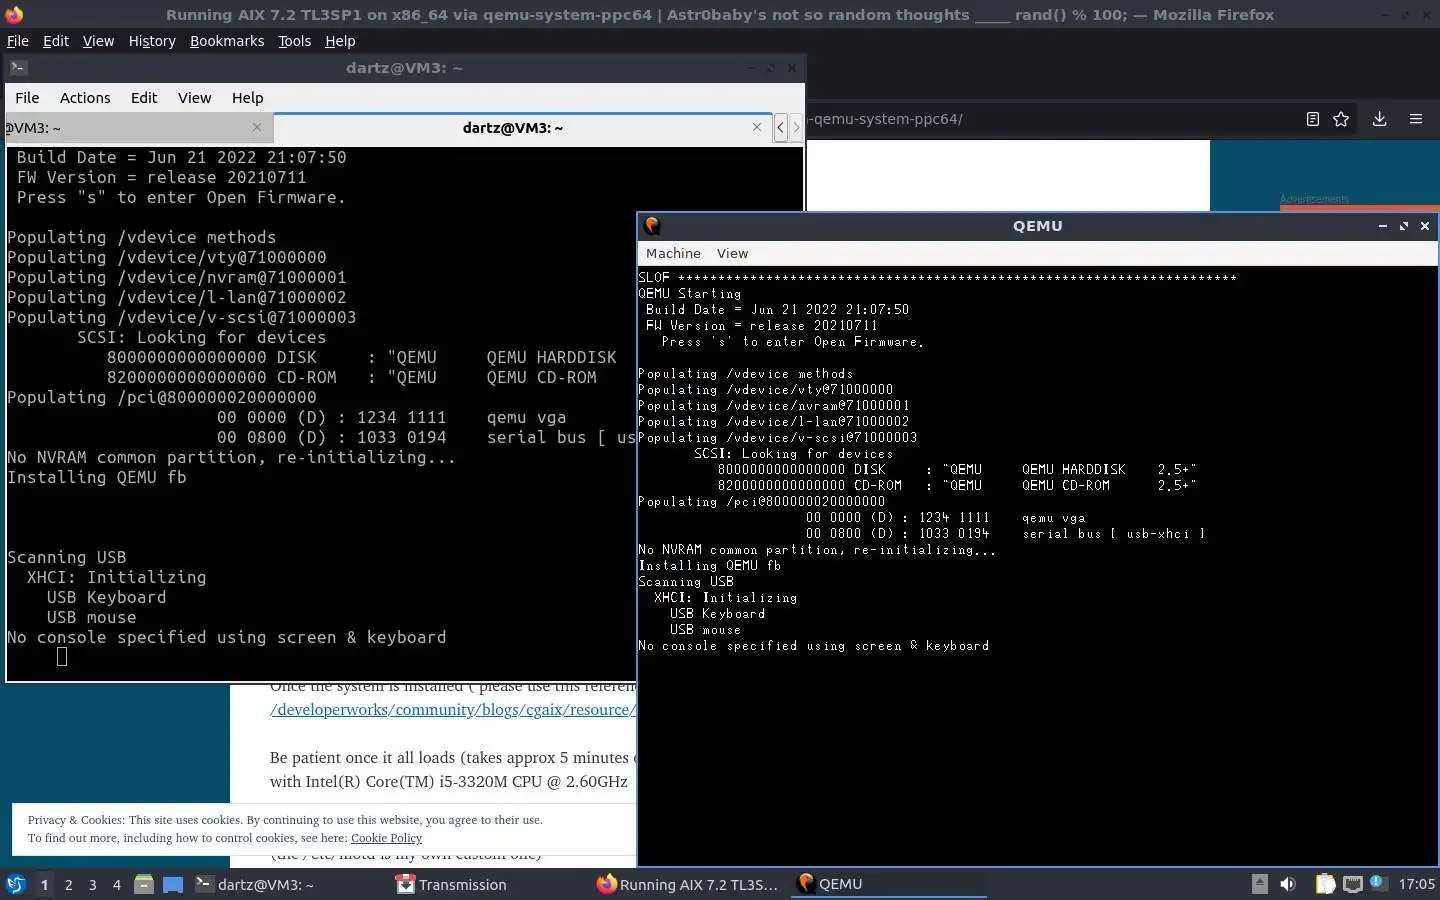Toggle Firefox reader view icon
The height and width of the screenshot is (900, 1440).
[x=1313, y=119]
